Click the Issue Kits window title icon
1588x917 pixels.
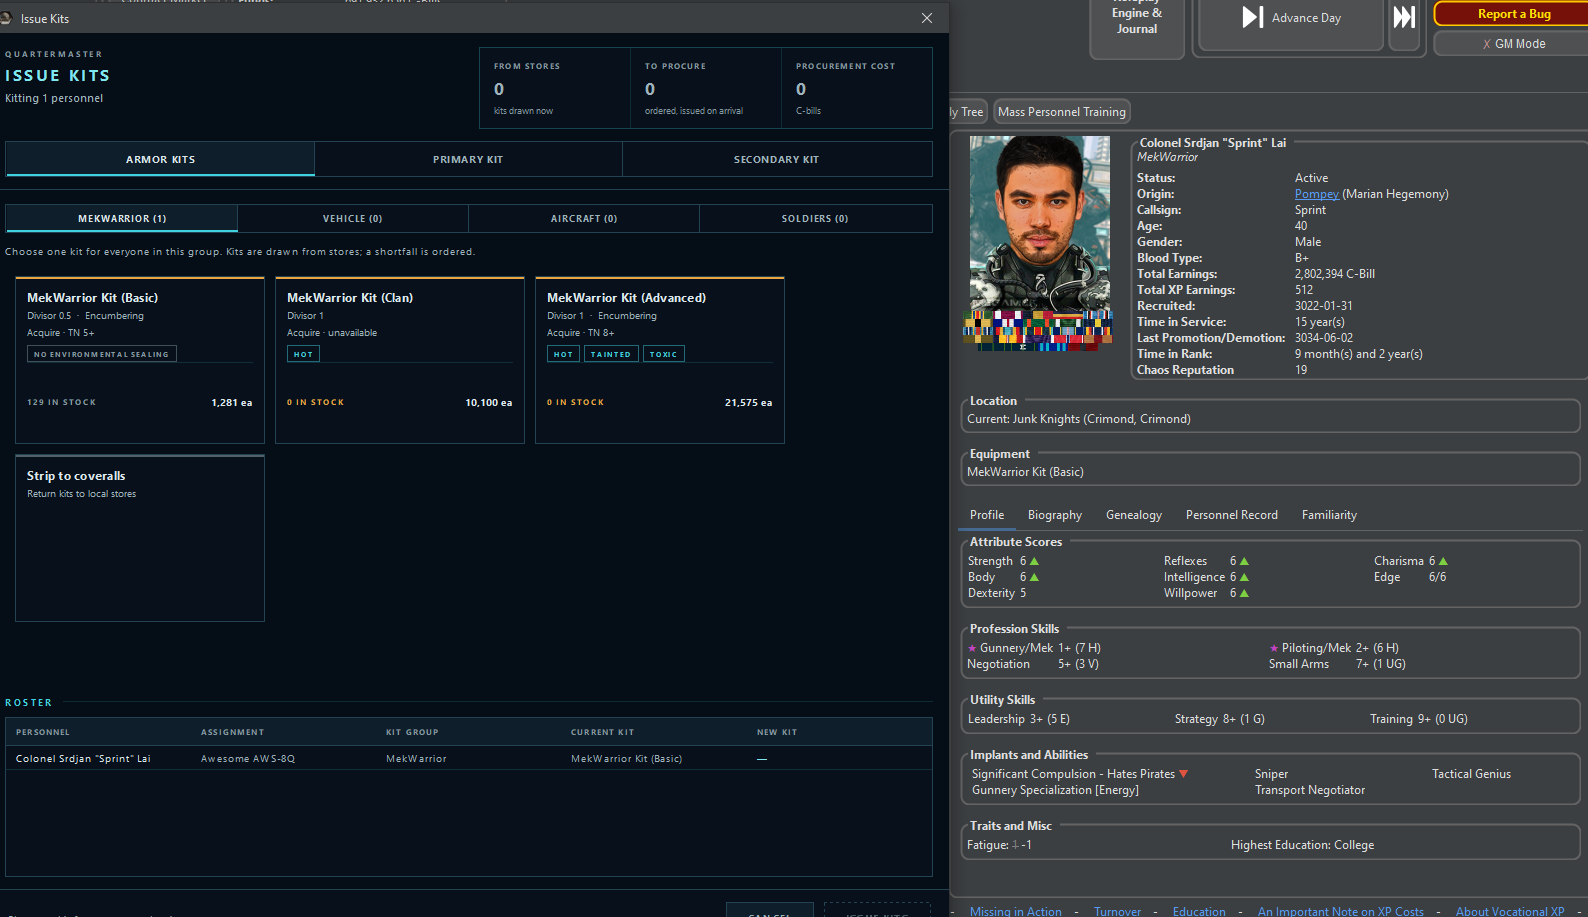pos(7,18)
